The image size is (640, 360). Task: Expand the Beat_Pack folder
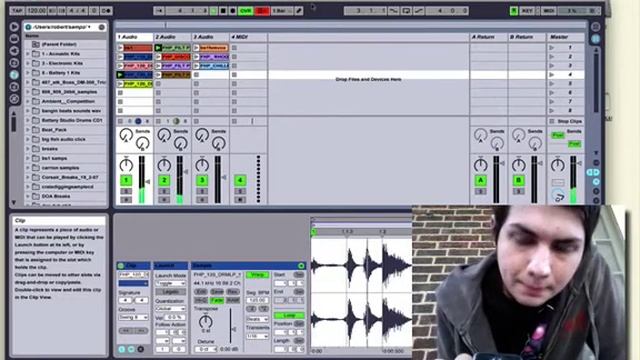(x=28, y=130)
